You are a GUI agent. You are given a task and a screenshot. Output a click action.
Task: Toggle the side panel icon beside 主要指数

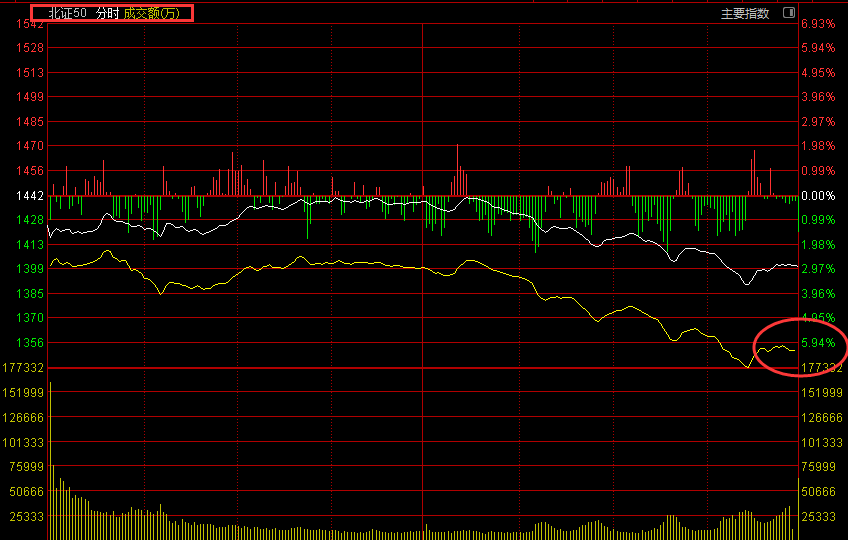pyautogui.click(x=789, y=12)
